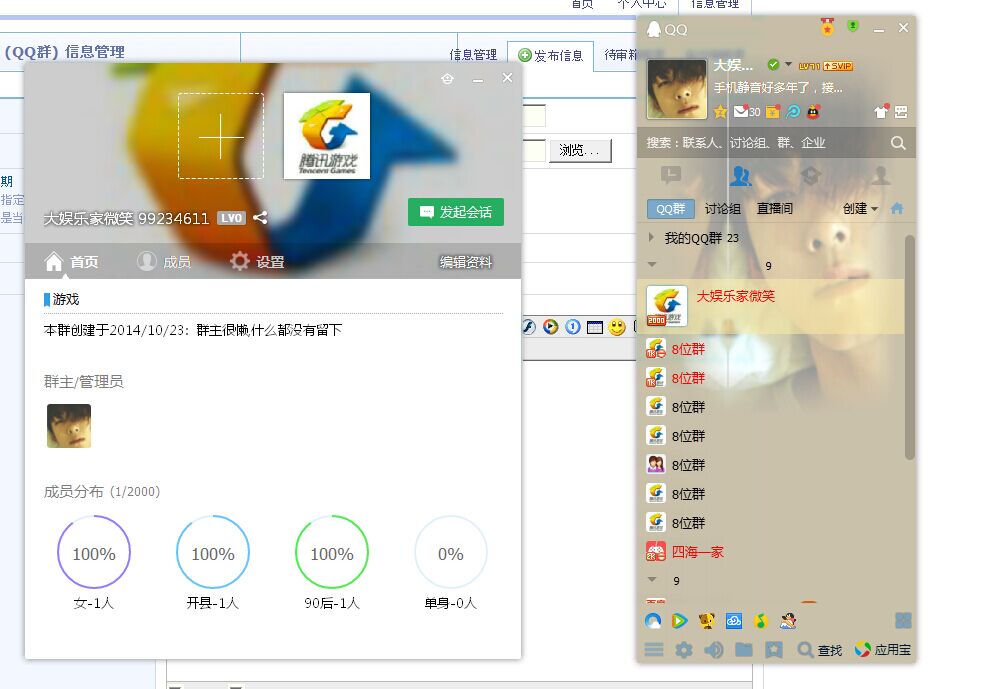
Task: Open the online status dropdown beside the green check
Action: 788,64
